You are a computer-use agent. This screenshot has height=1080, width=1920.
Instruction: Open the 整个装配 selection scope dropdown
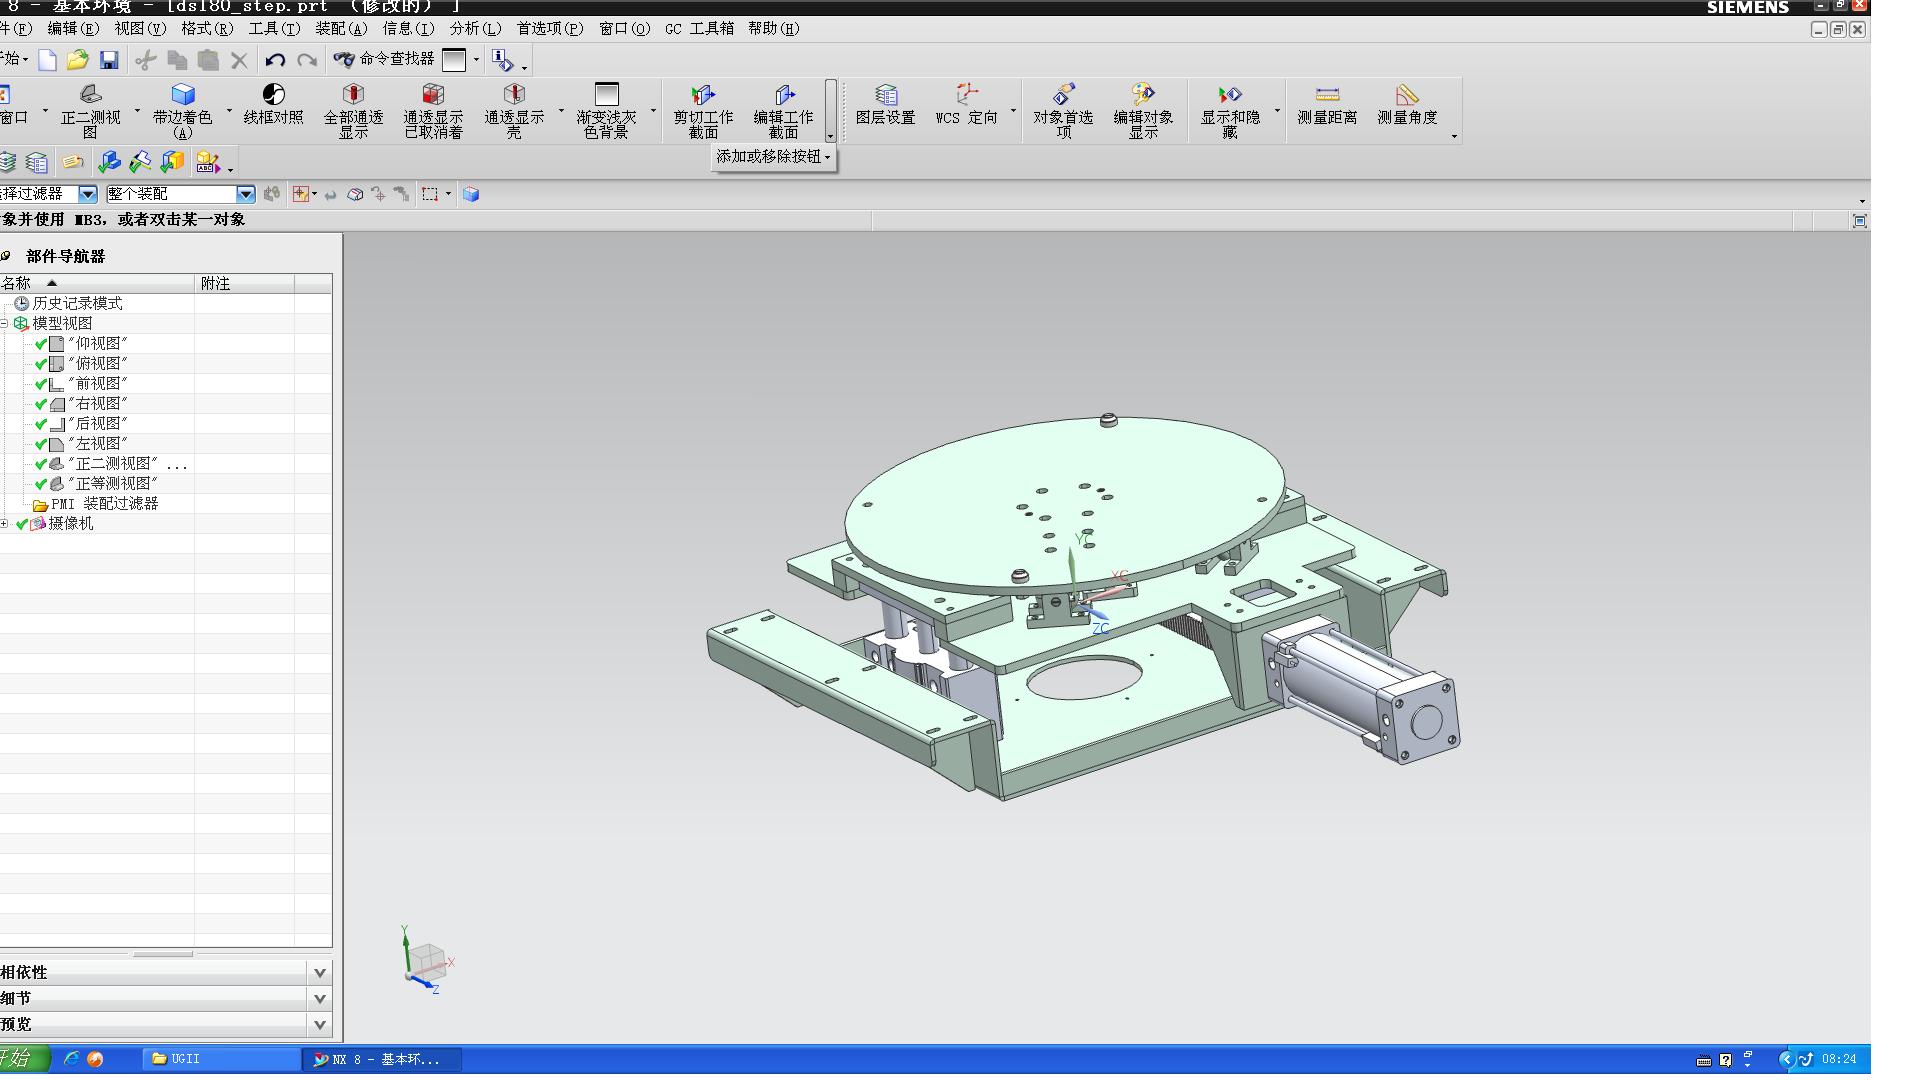point(245,194)
